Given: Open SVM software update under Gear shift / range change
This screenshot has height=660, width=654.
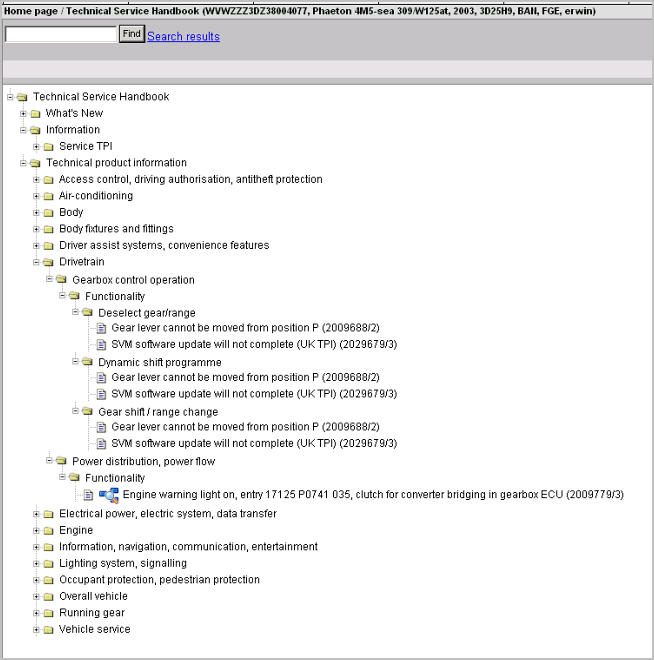Looking at the screenshot, I should 254,444.
